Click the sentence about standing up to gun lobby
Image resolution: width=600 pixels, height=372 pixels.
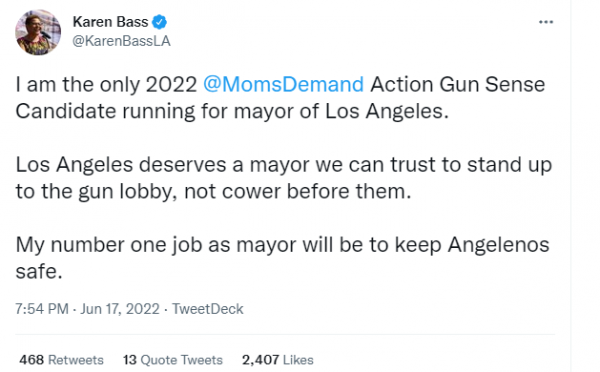pos(284,178)
